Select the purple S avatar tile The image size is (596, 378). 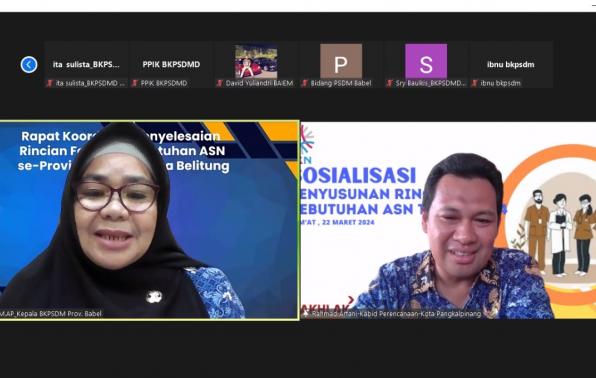pyautogui.click(x=426, y=61)
